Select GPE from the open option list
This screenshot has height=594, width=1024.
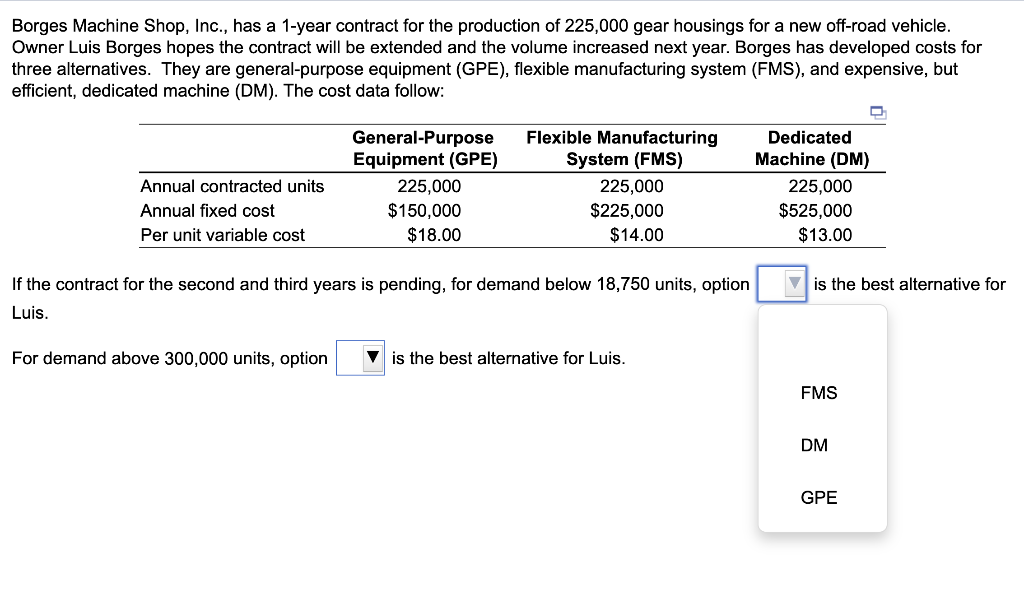click(818, 497)
